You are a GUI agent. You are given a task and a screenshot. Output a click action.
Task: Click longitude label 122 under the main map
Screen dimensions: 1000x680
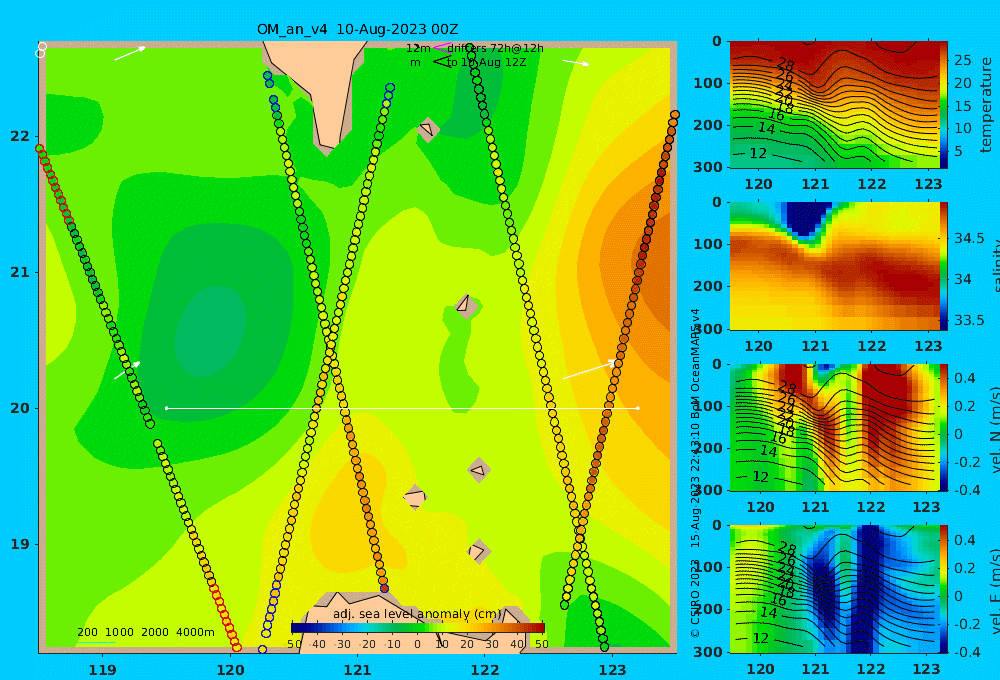point(485,670)
